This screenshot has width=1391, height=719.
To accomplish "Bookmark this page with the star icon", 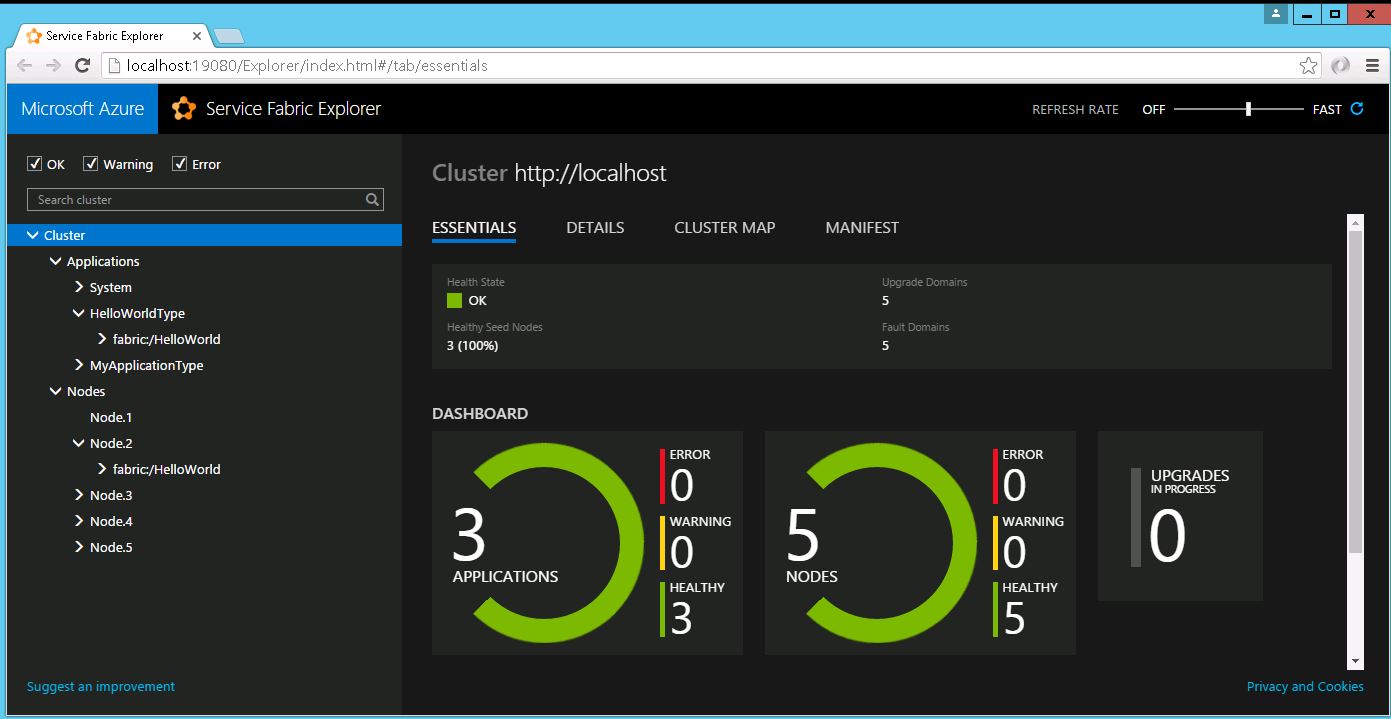I will point(1309,66).
